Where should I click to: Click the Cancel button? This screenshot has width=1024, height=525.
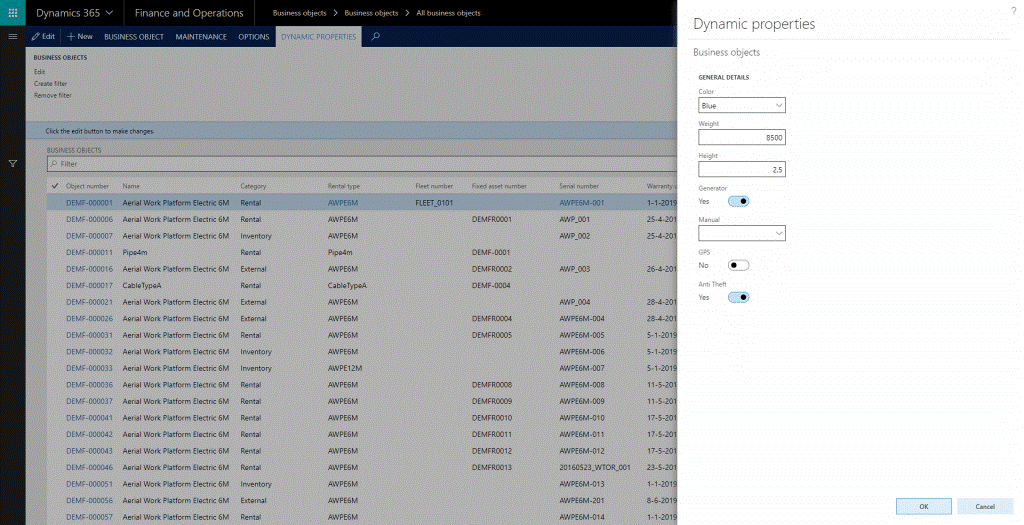coord(985,506)
